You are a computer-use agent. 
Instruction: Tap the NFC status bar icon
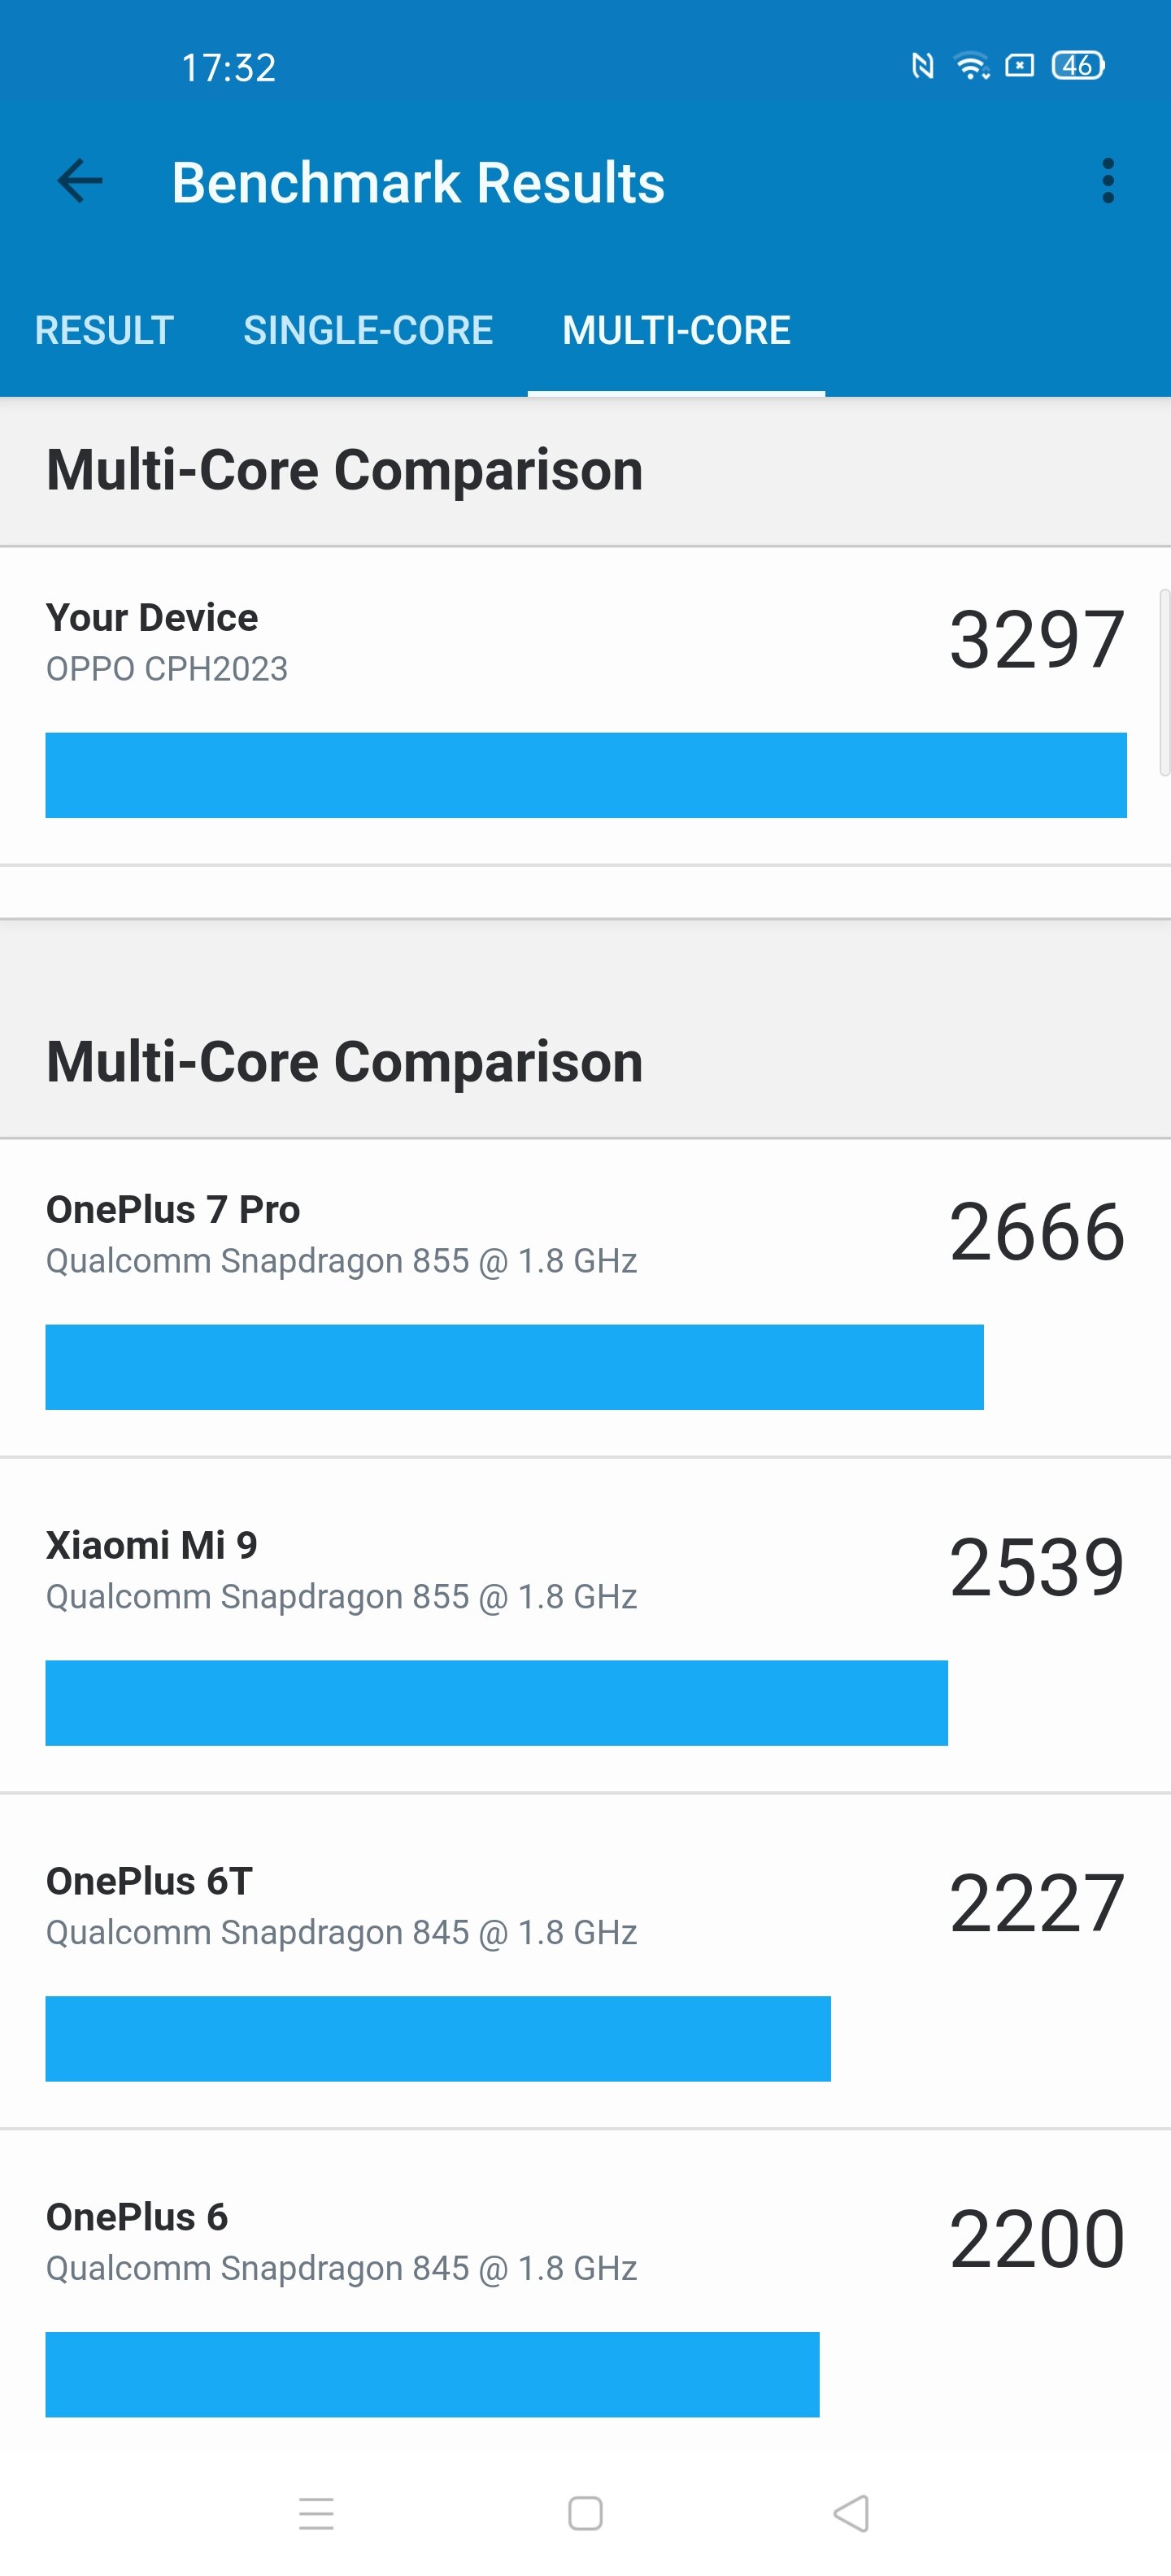[922, 66]
